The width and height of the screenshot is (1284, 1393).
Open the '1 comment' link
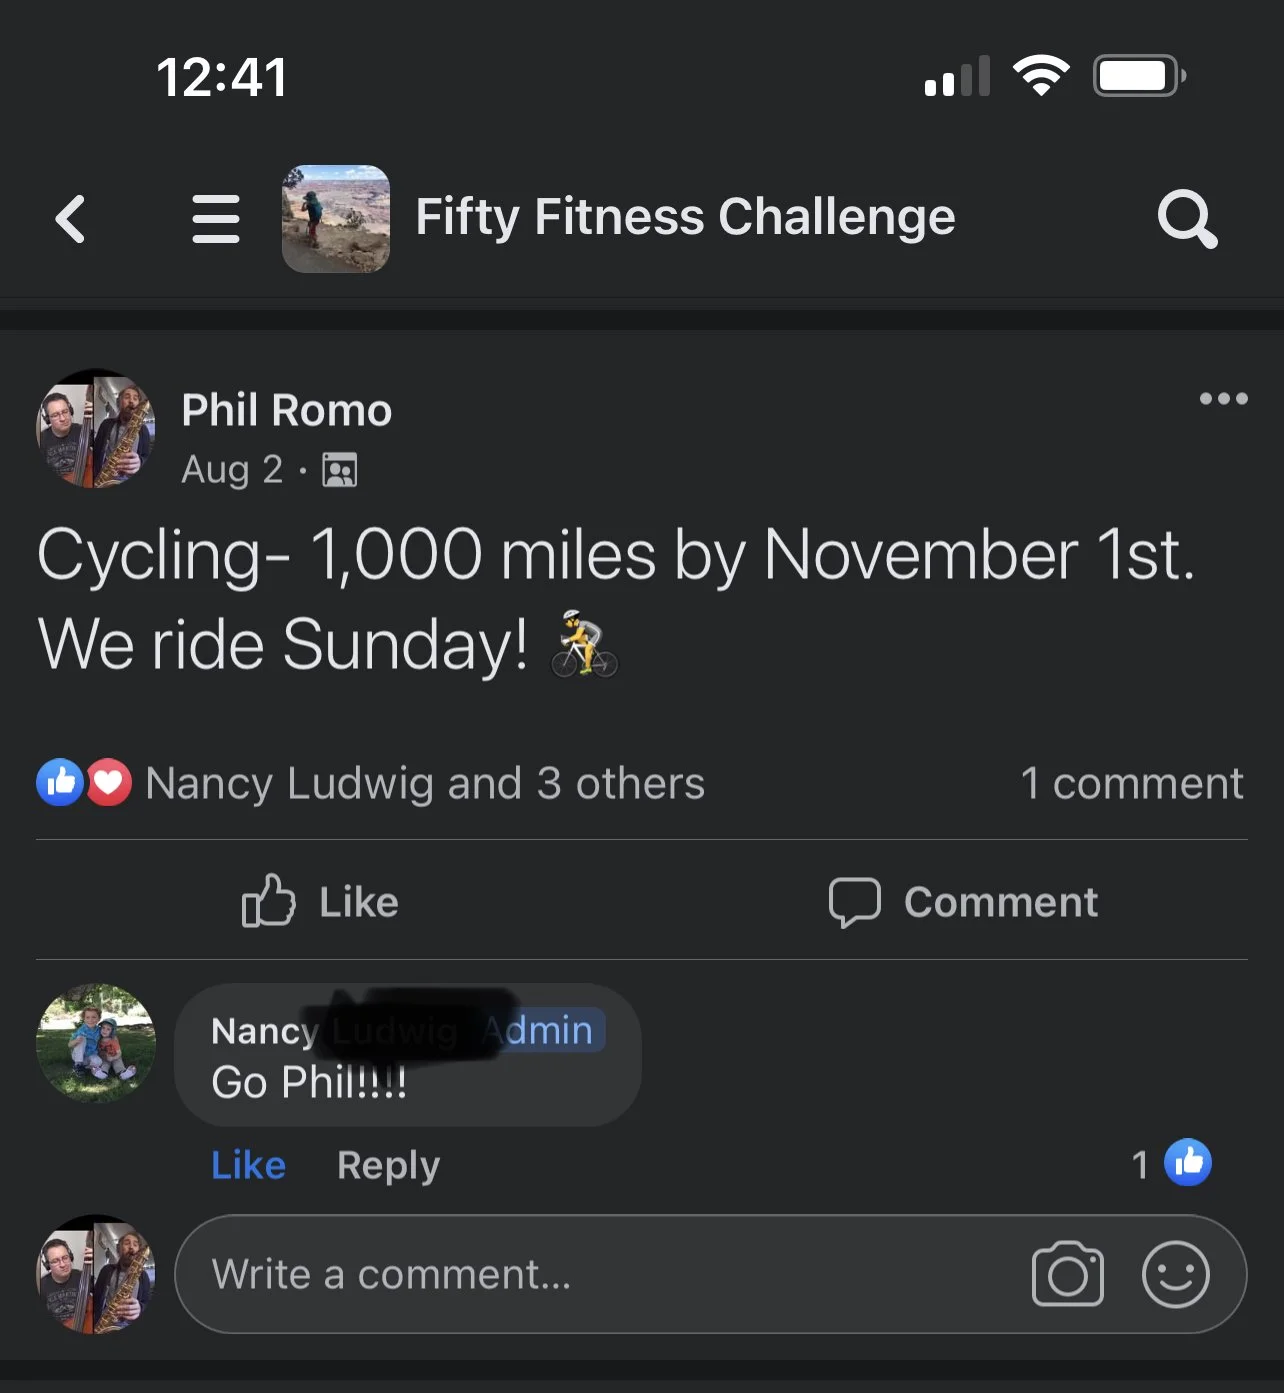(1131, 783)
